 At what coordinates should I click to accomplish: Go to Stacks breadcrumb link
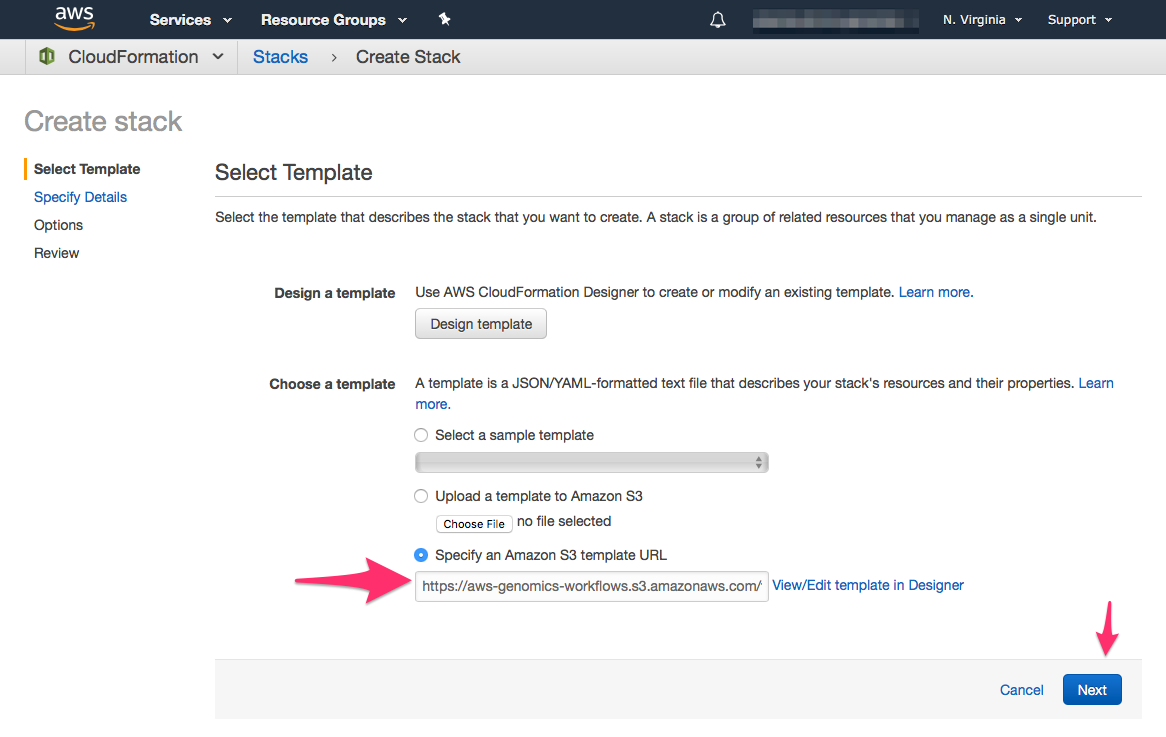(x=280, y=57)
